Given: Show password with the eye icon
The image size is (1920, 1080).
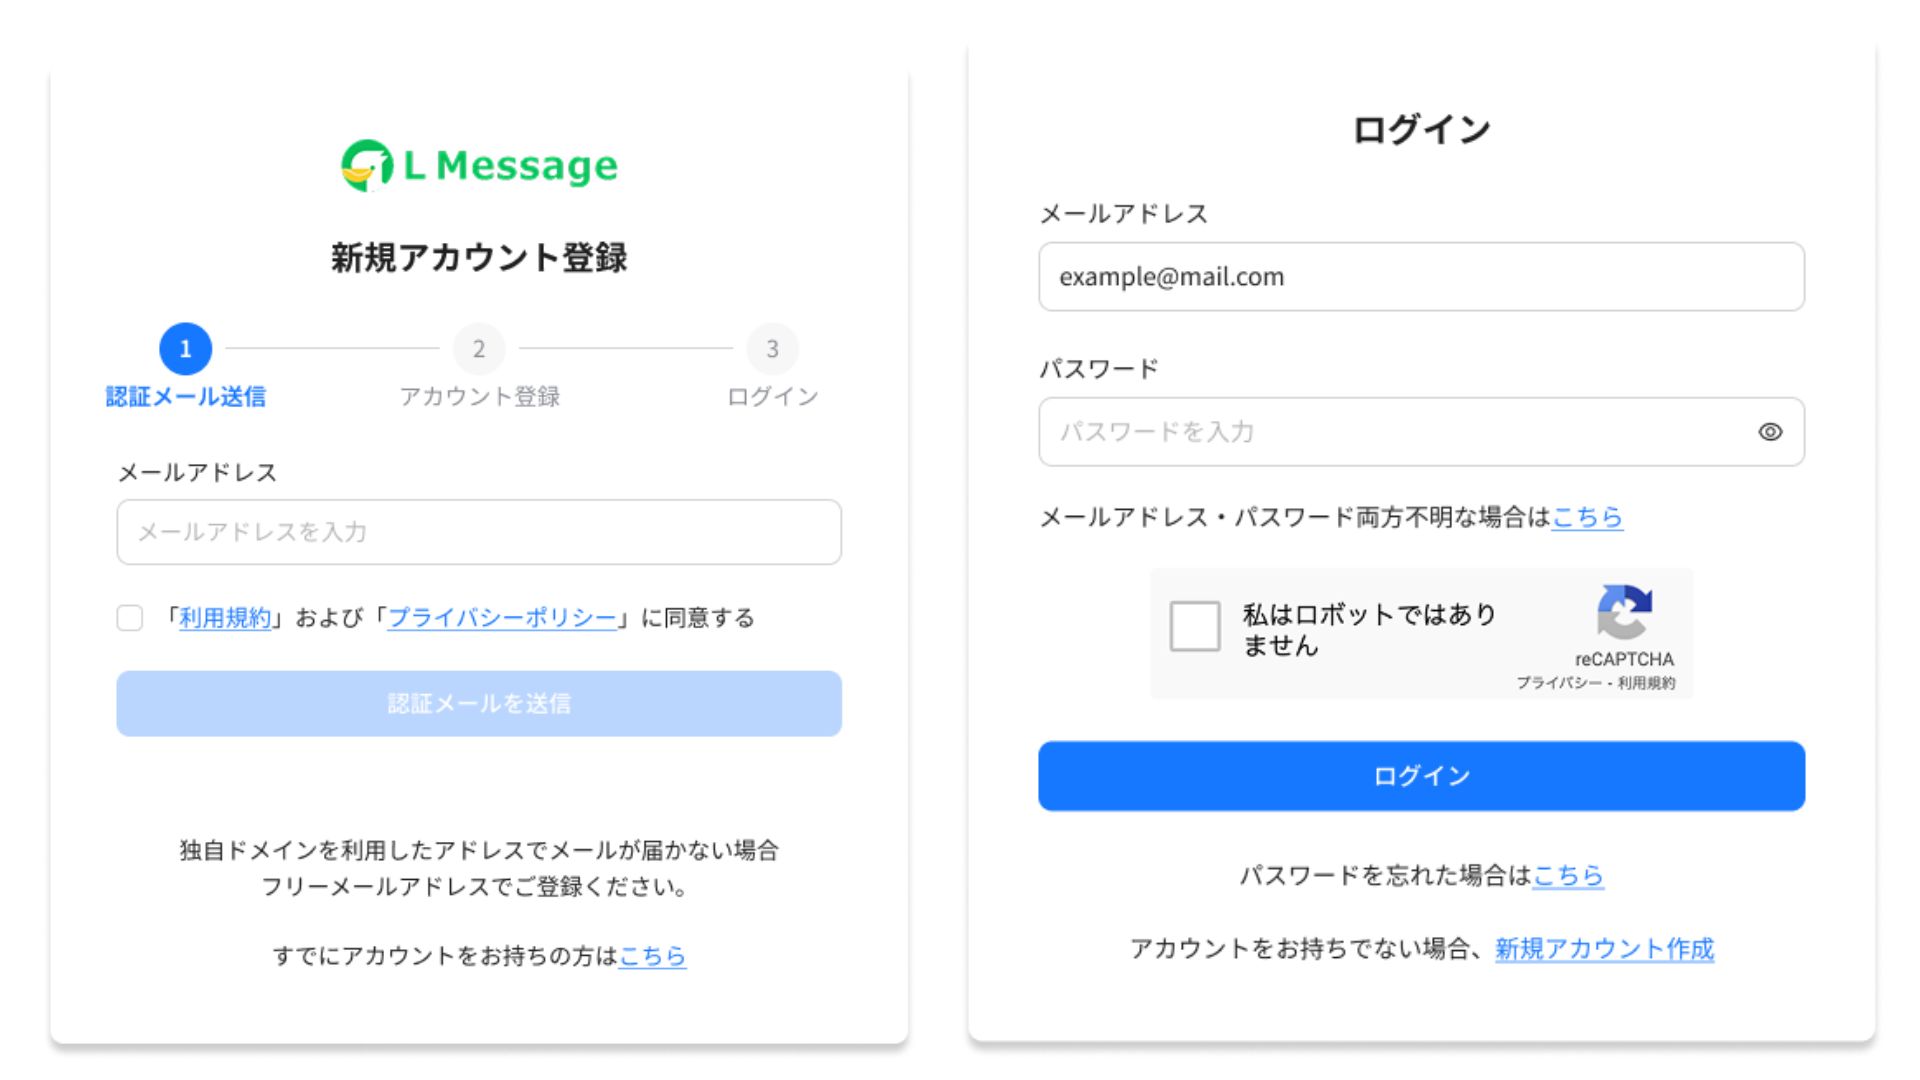Looking at the screenshot, I should click(x=1770, y=432).
